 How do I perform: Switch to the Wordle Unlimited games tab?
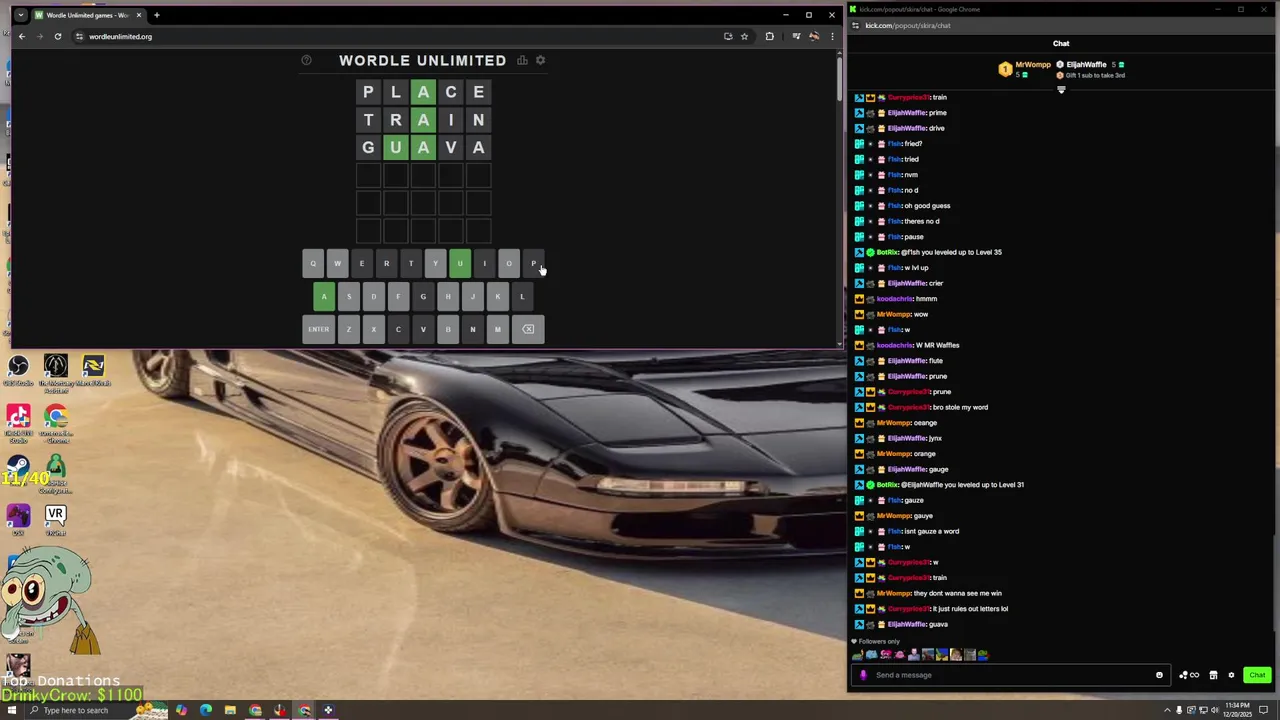click(x=88, y=15)
